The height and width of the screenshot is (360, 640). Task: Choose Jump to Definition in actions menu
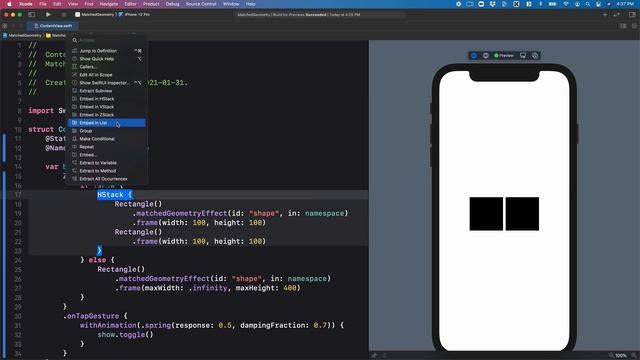coord(107,51)
